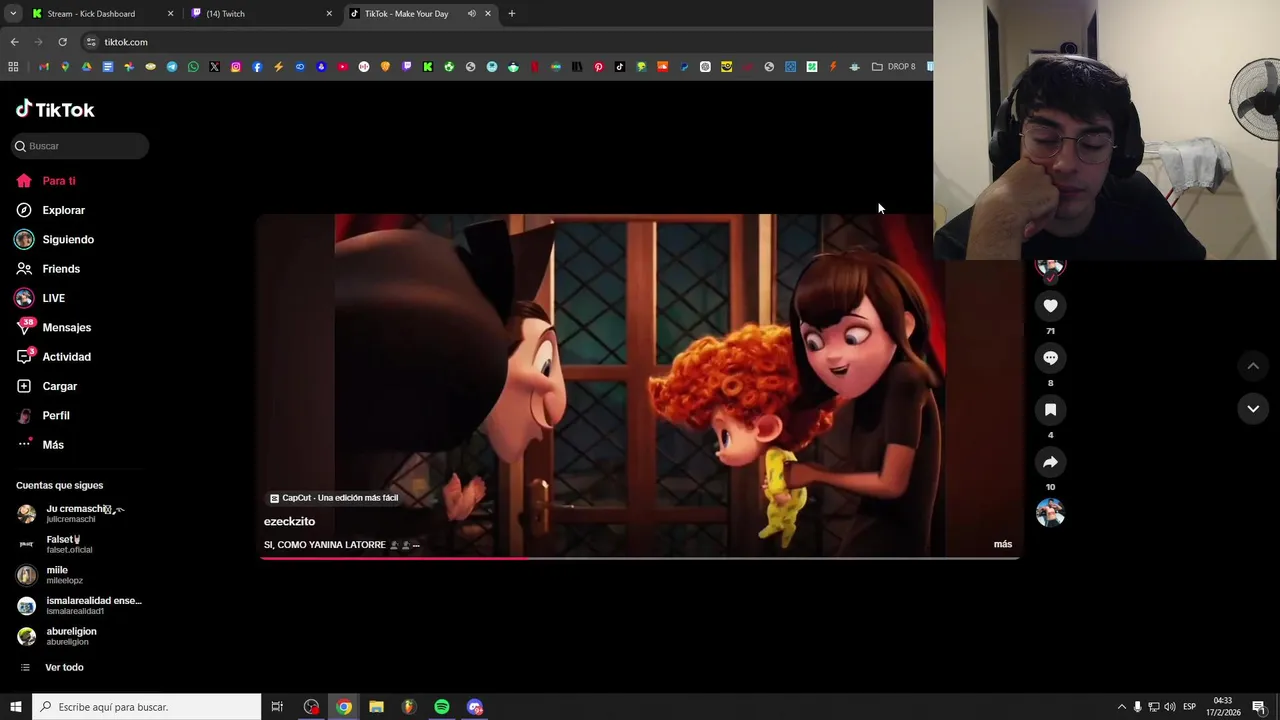The image size is (1280, 720).
Task: Go to the next video with down chevron
Action: coord(1253,408)
